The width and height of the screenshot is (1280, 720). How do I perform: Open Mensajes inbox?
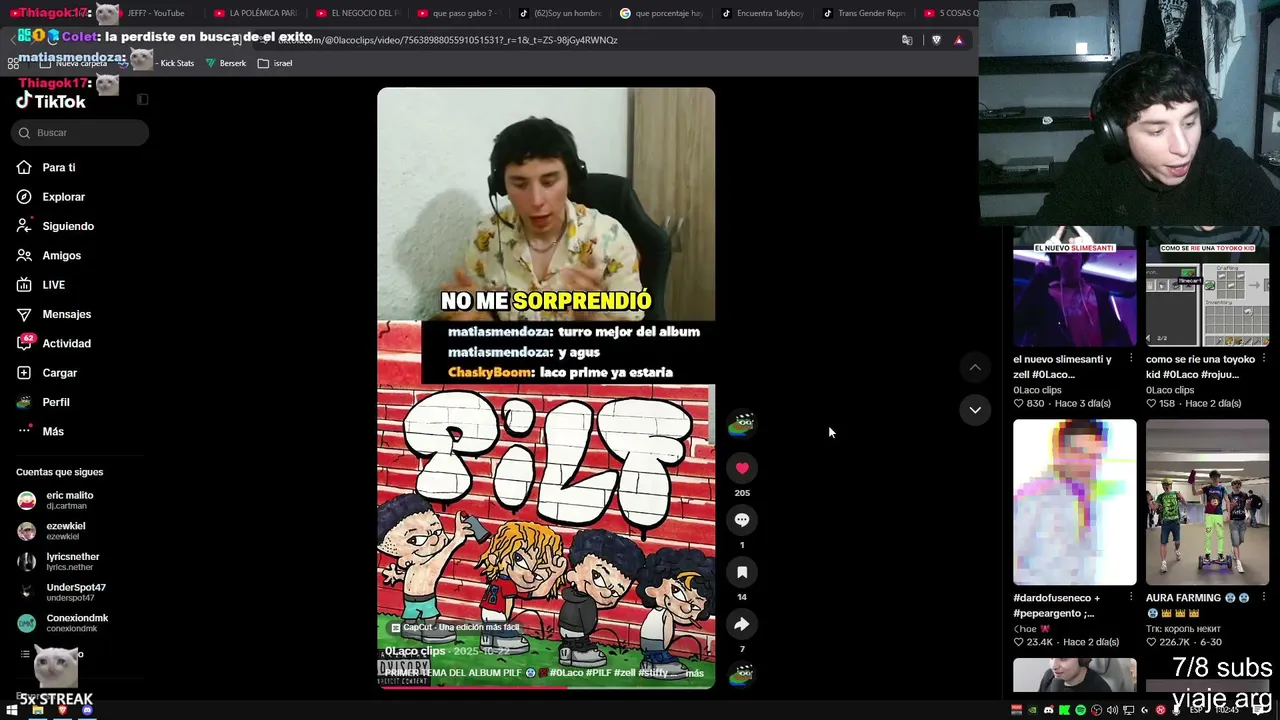pos(67,314)
